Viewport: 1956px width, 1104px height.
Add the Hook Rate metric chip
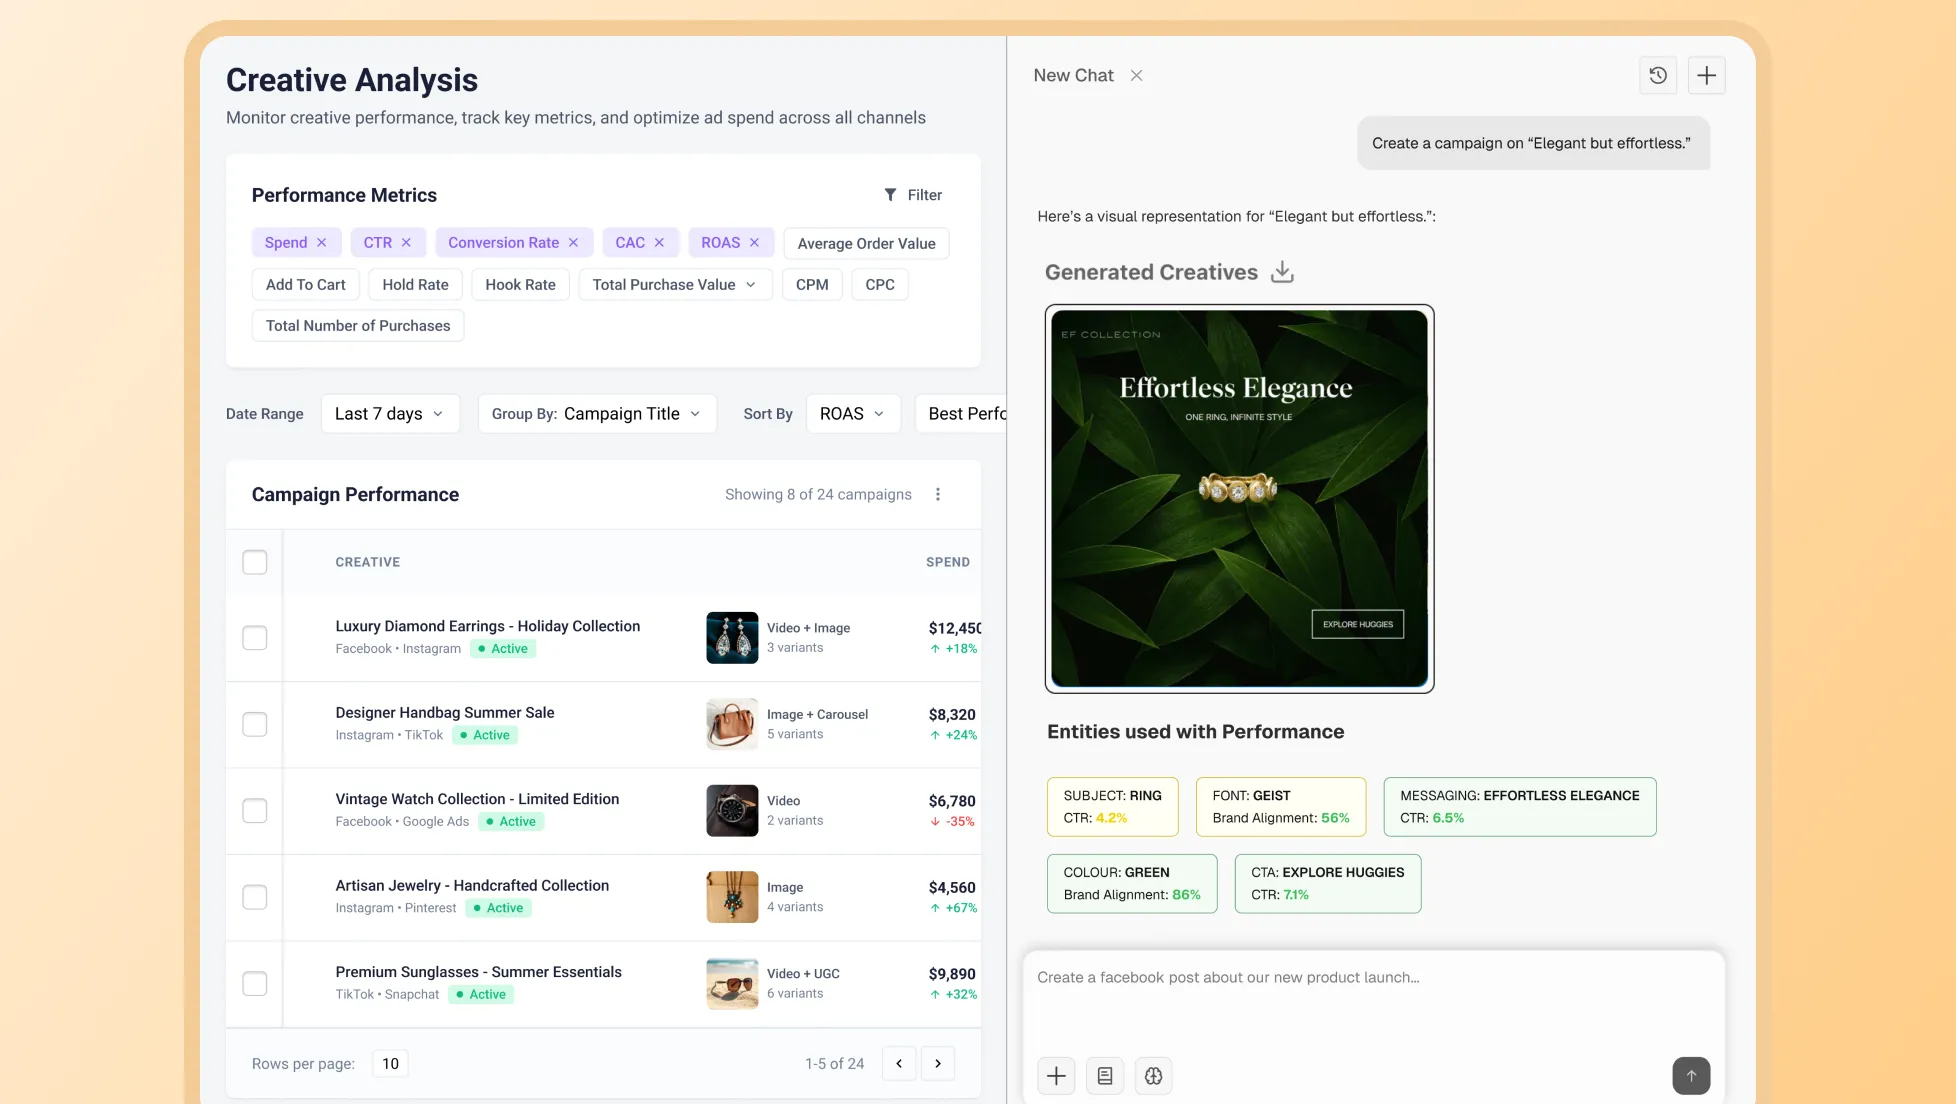pos(520,285)
